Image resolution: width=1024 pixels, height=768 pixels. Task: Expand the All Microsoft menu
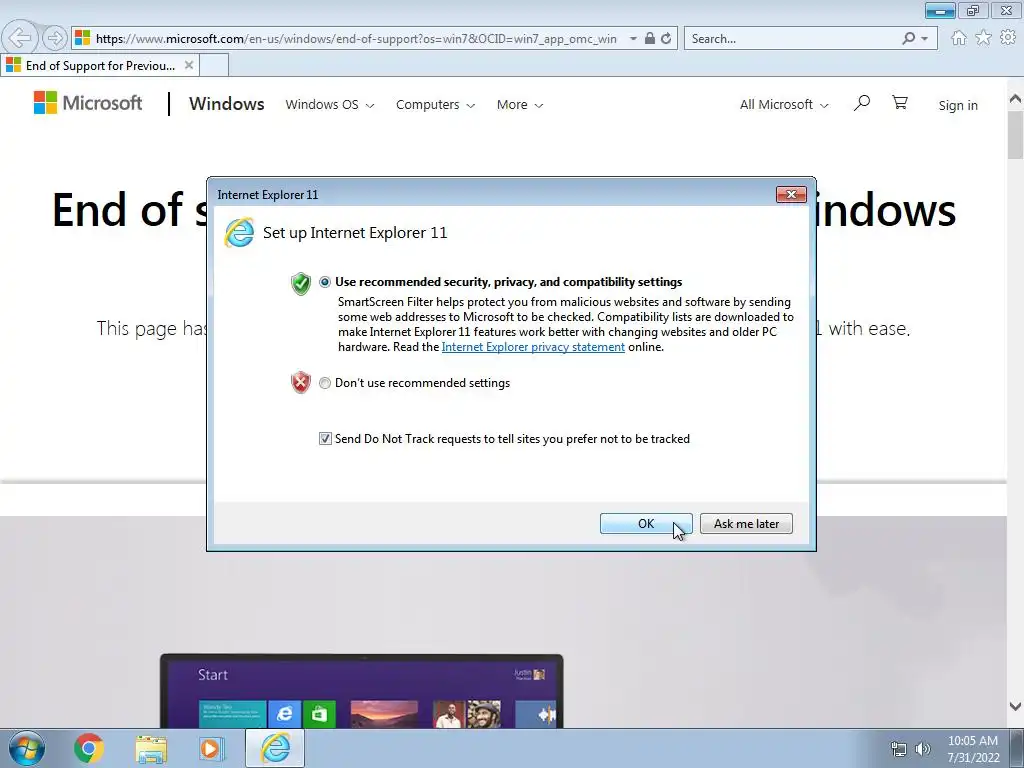pyautogui.click(x=784, y=104)
